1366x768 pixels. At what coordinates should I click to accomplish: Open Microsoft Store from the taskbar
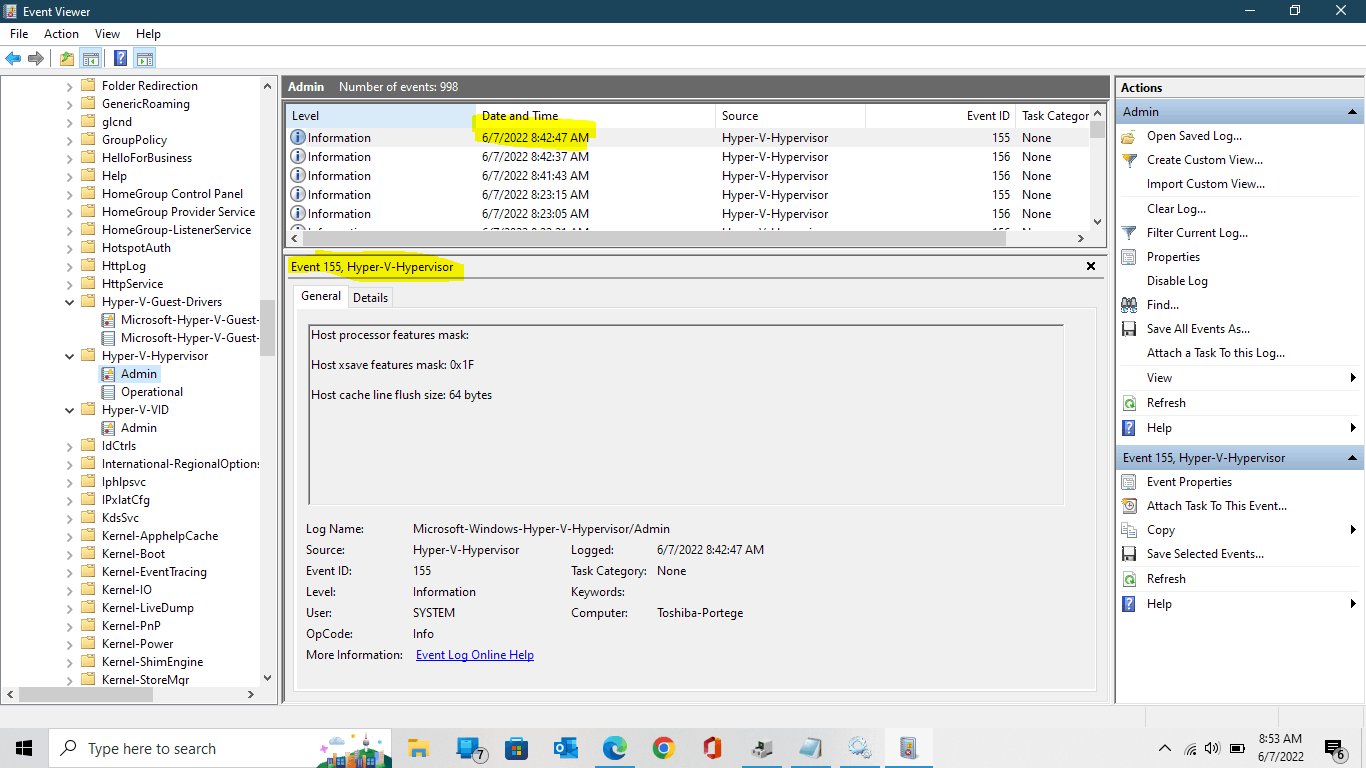pos(516,747)
